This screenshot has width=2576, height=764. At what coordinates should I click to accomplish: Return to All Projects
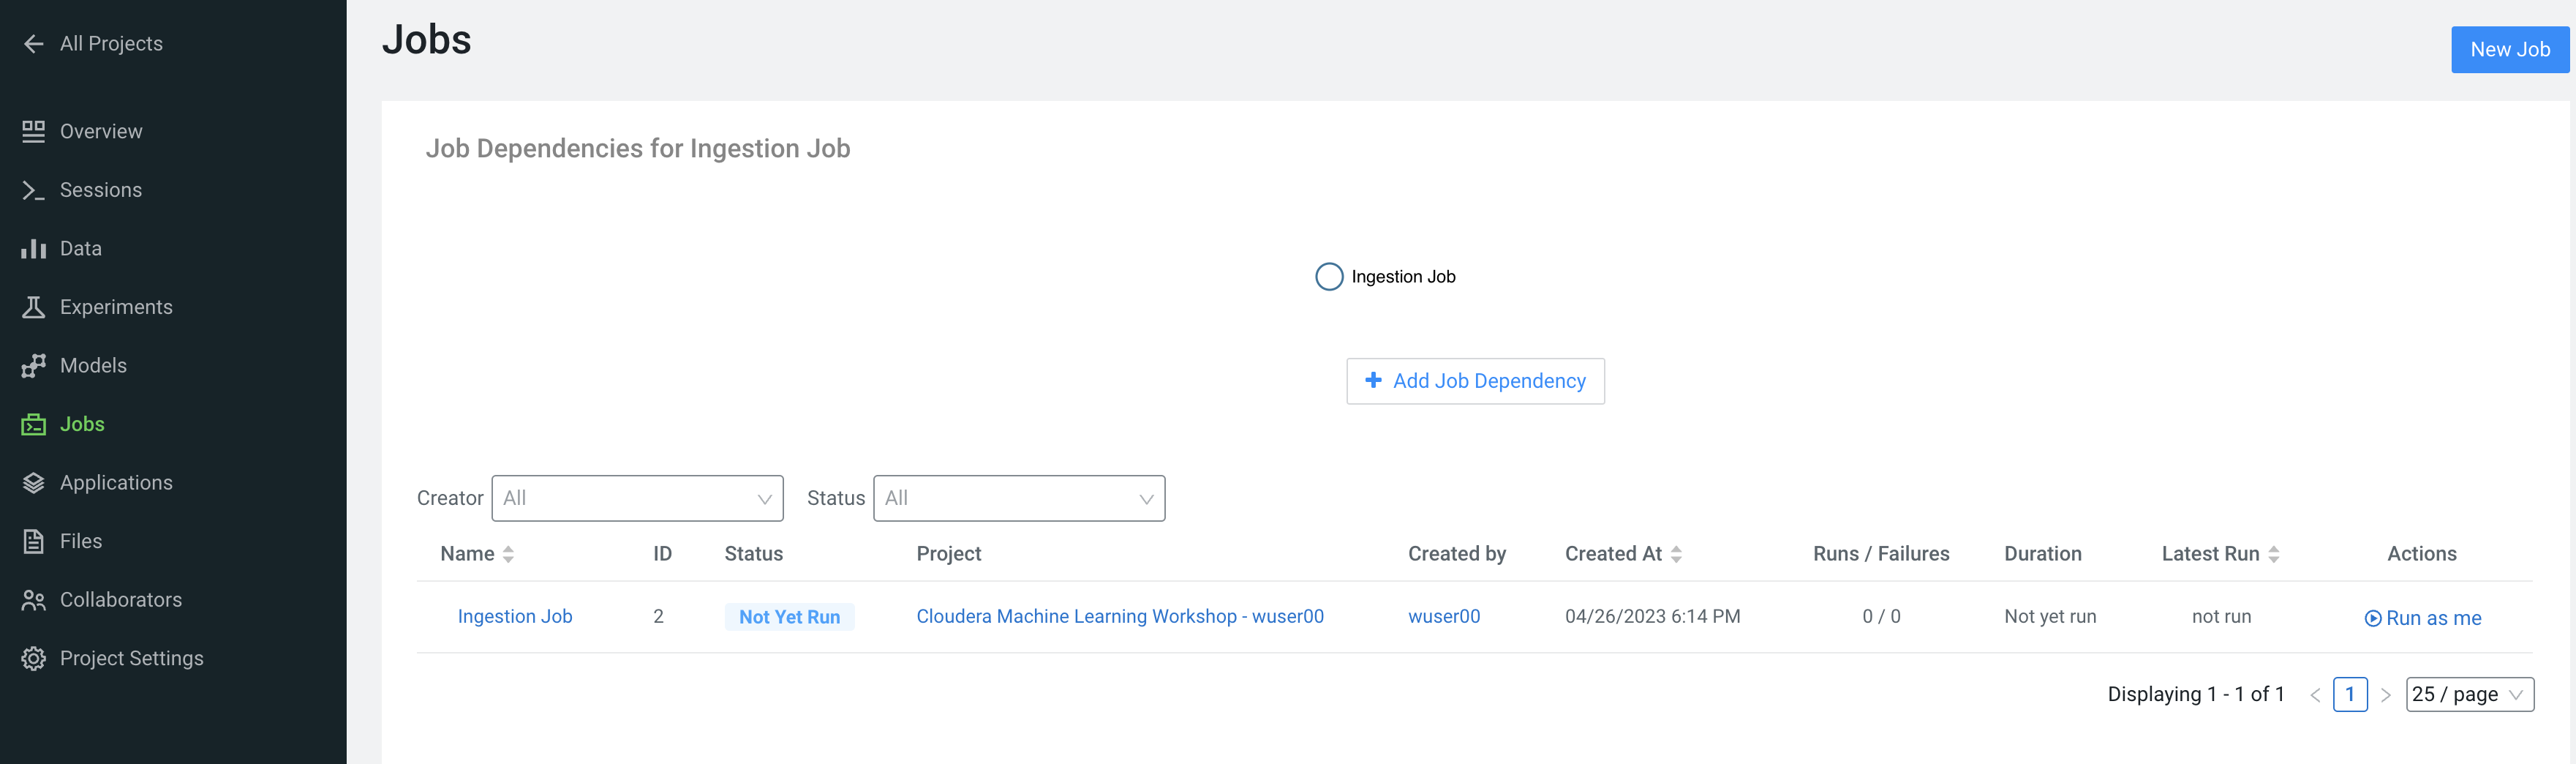pos(111,44)
